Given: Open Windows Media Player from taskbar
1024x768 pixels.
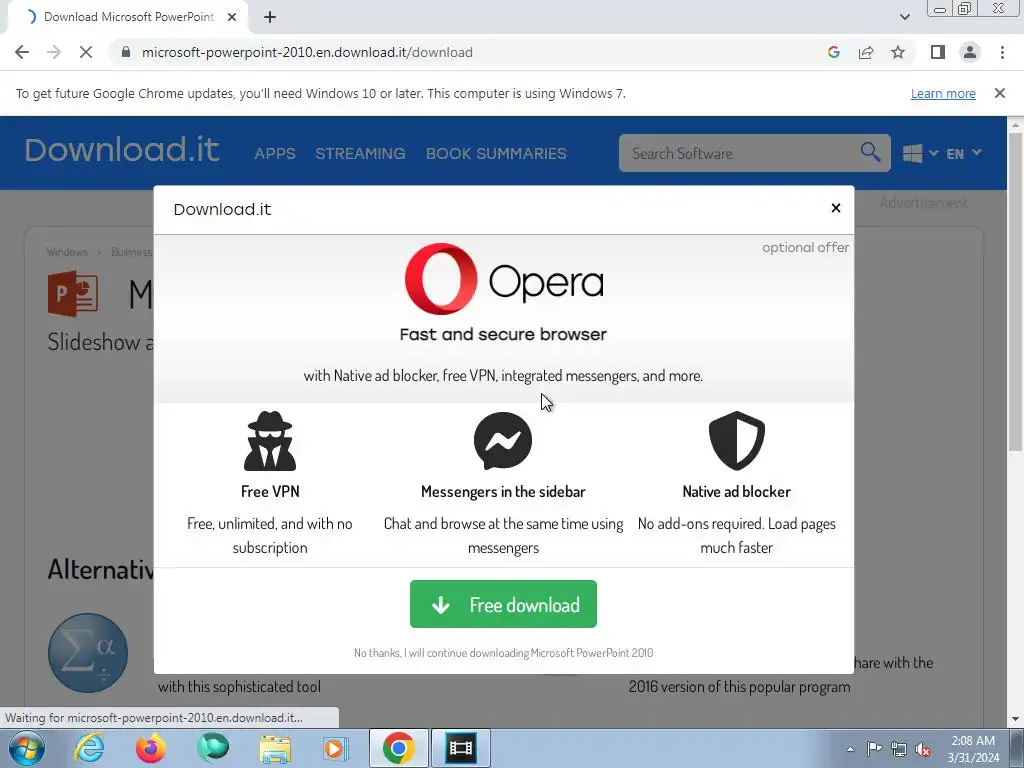Looking at the screenshot, I should pos(337,748).
